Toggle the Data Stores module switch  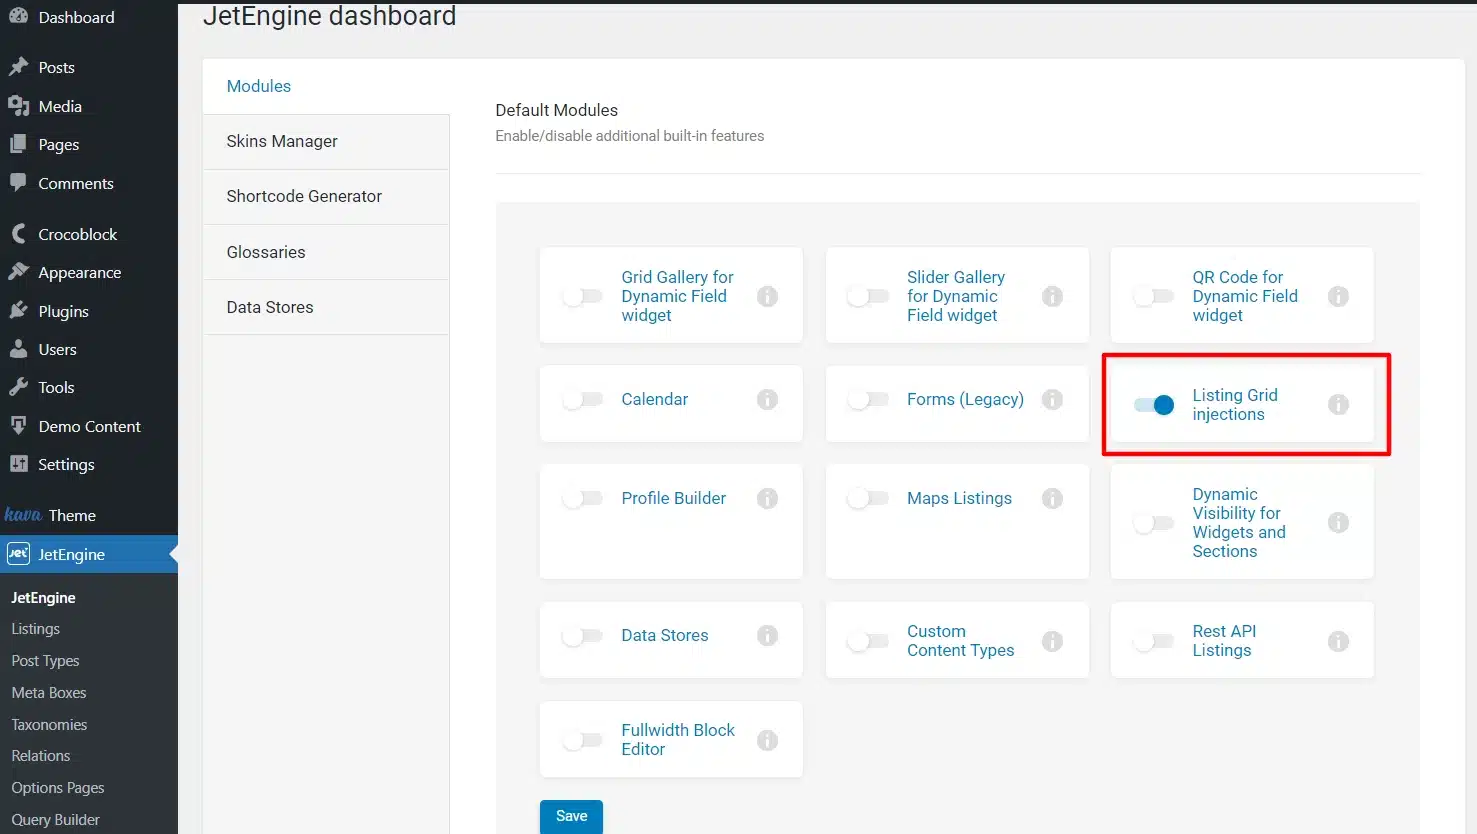pos(582,636)
